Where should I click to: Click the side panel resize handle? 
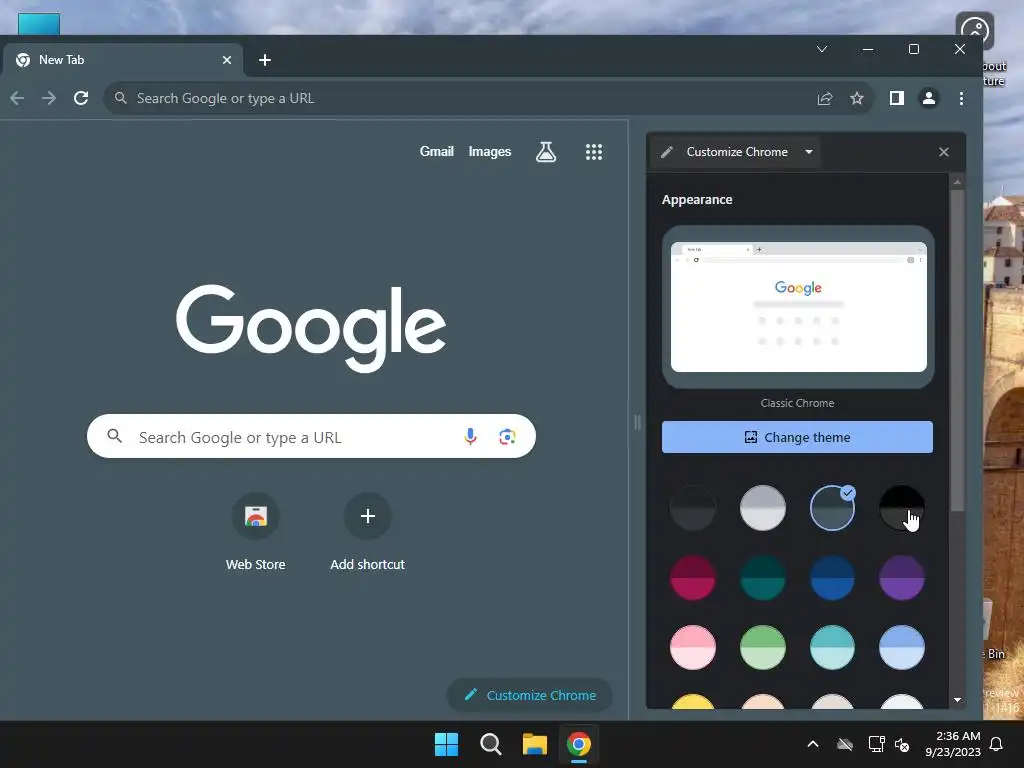(637, 423)
